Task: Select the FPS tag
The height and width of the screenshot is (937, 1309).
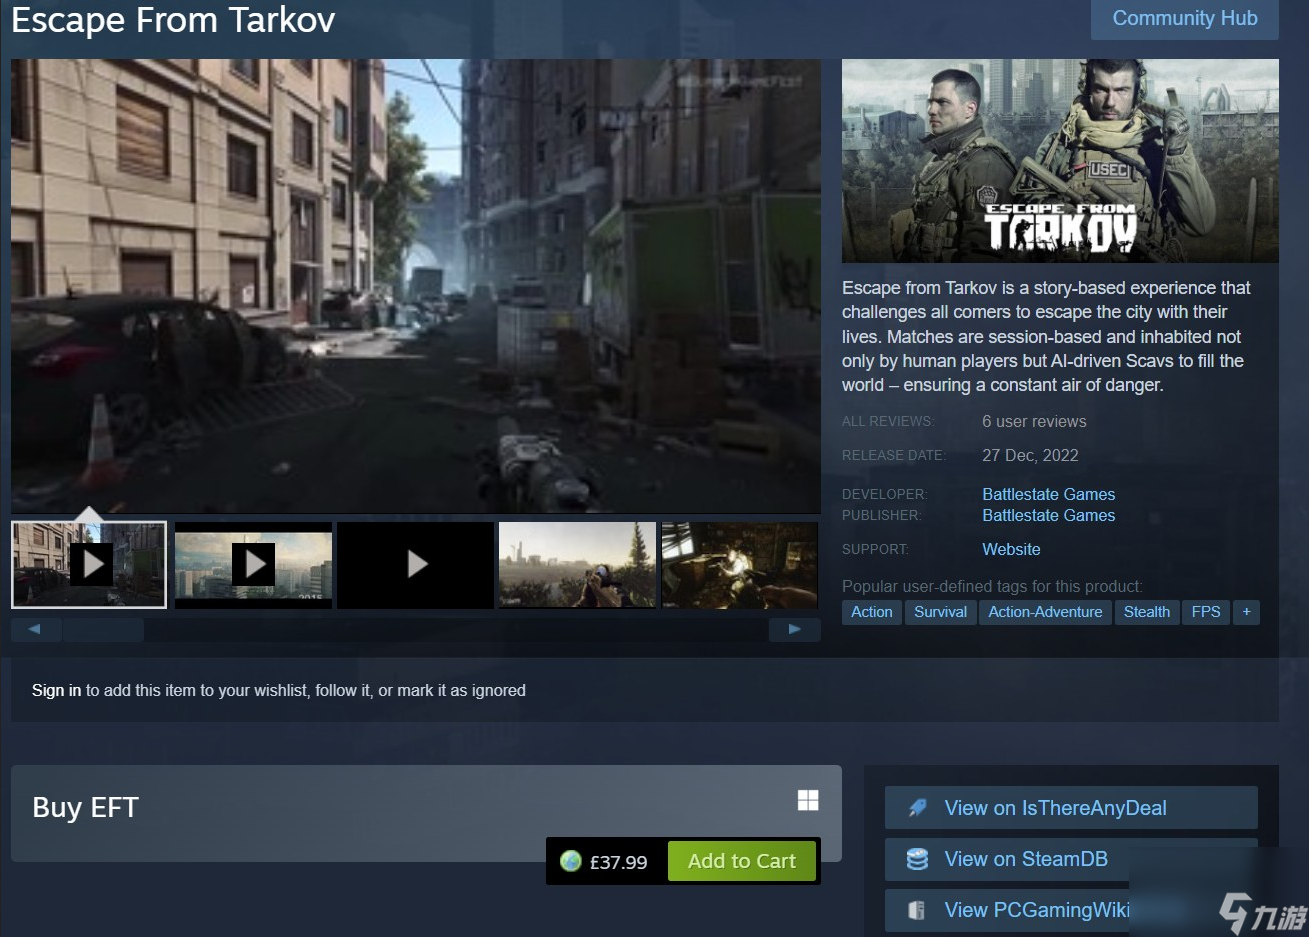Action: pos(1206,612)
